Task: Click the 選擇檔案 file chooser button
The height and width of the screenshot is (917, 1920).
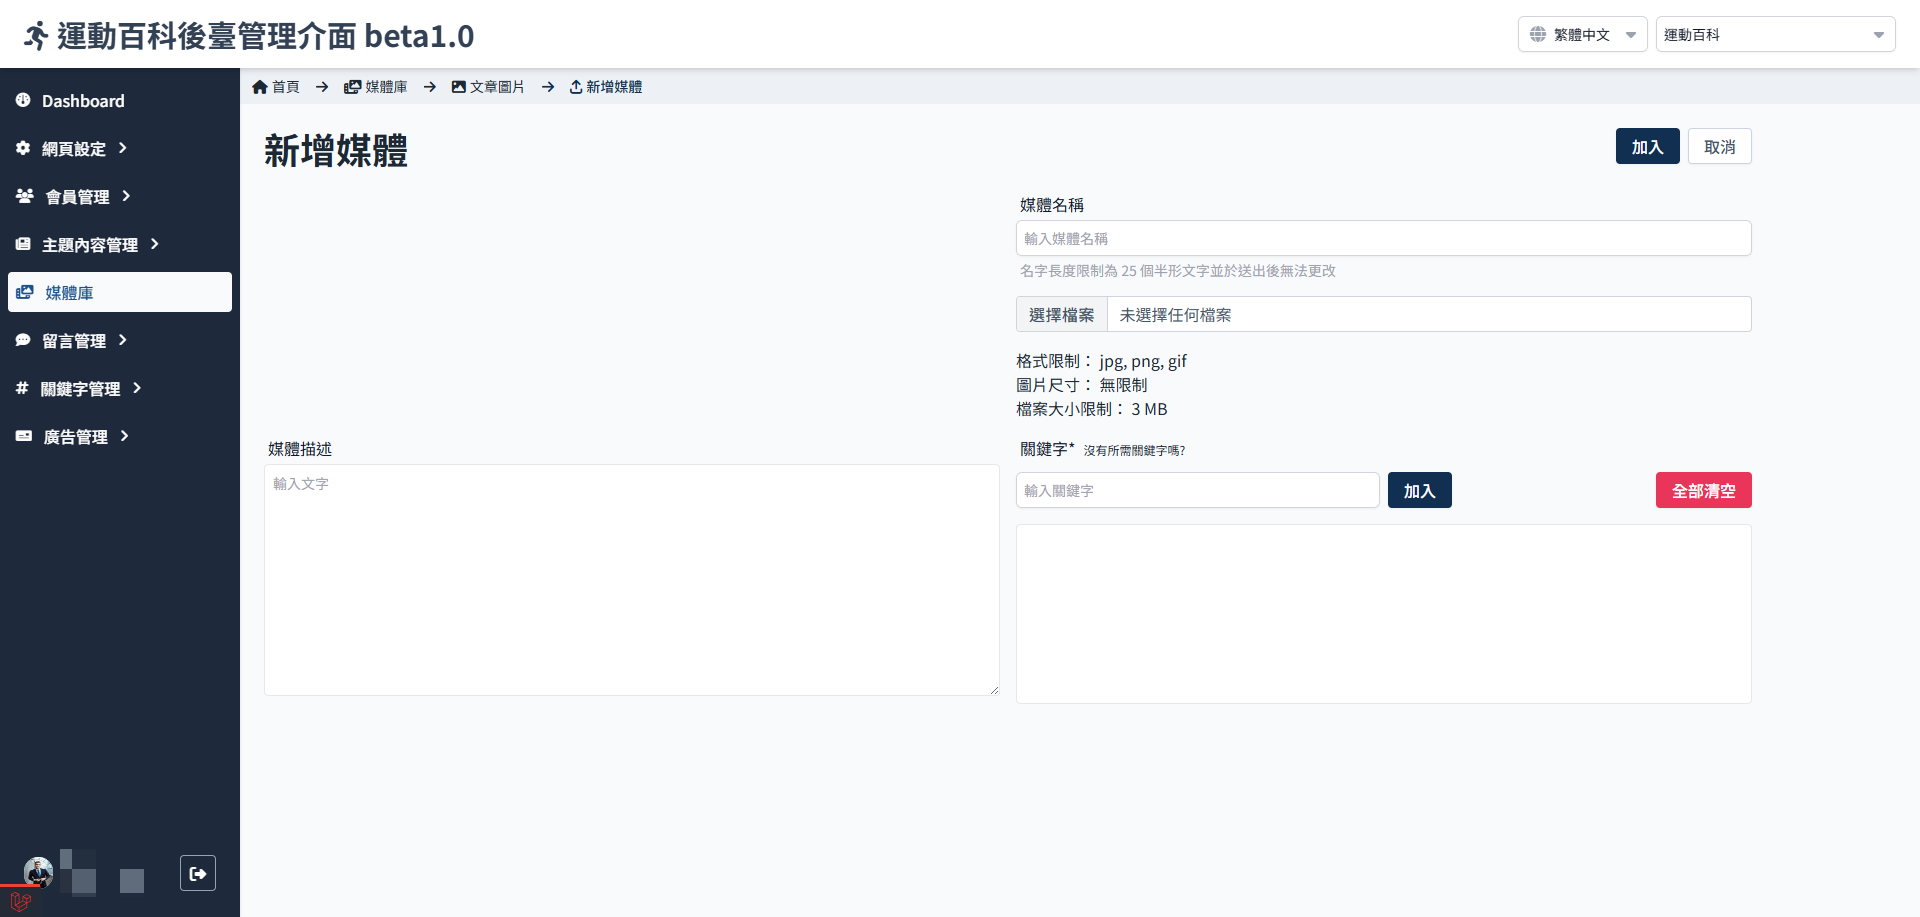Action: coord(1062,314)
